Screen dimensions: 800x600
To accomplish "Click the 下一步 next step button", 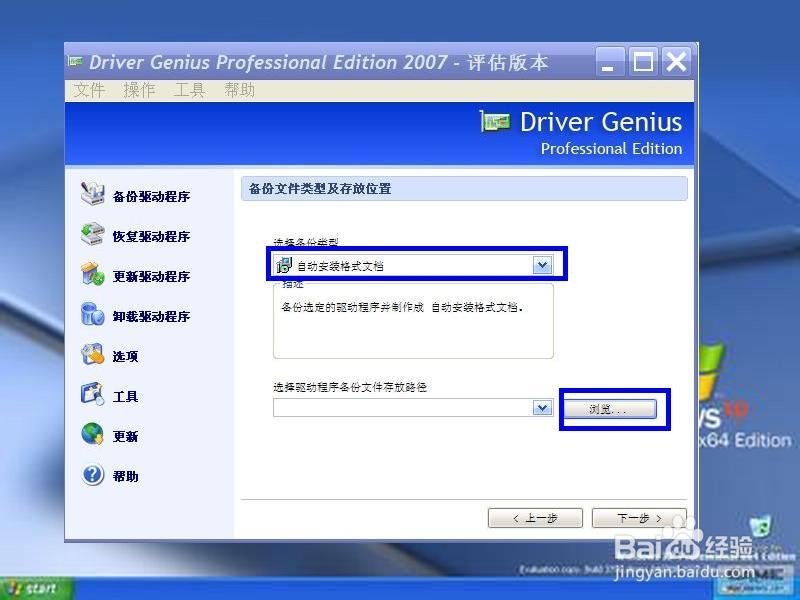I will coord(639,518).
